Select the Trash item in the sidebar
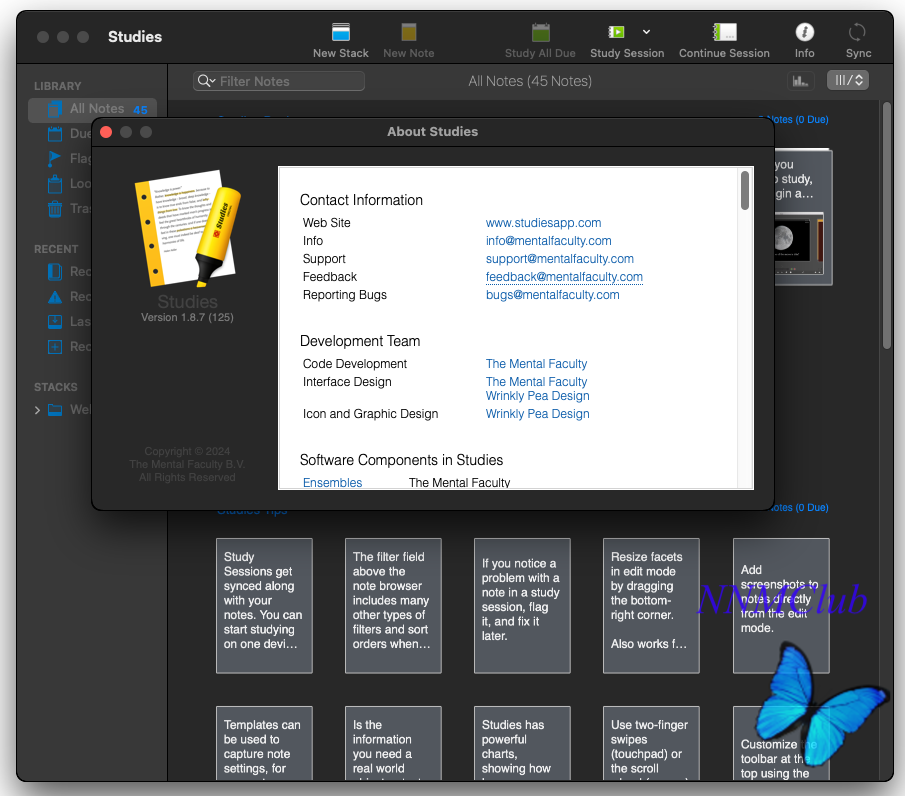 (x=55, y=208)
